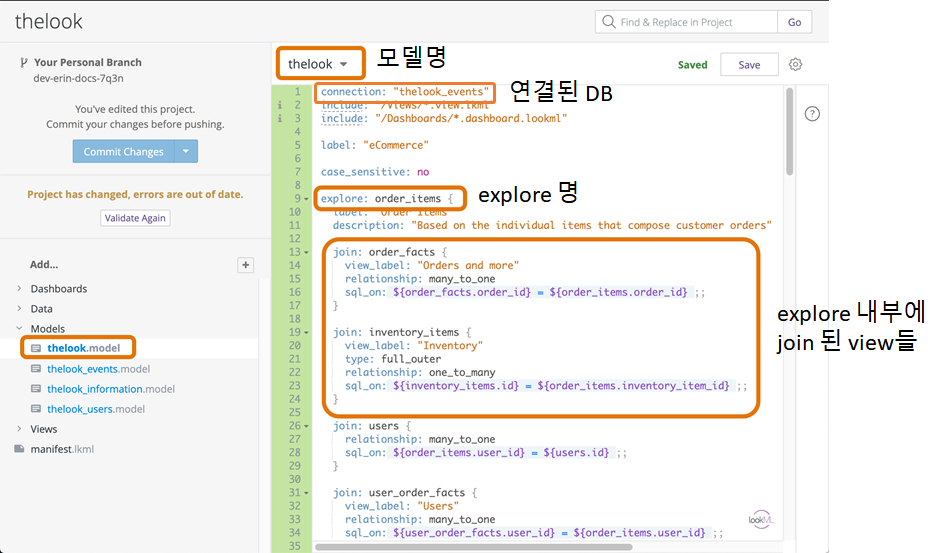This screenshot has height=553, width=943.
Task: Click the Add... label in file browser
Action: tap(44, 264)
